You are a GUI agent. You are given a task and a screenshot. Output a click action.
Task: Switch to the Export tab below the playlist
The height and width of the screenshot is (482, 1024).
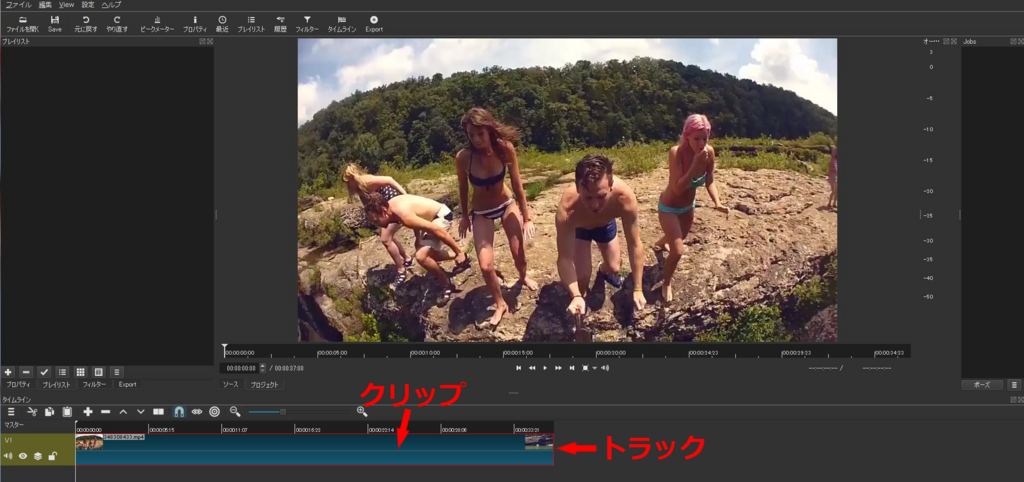click(x=127, y=385)
